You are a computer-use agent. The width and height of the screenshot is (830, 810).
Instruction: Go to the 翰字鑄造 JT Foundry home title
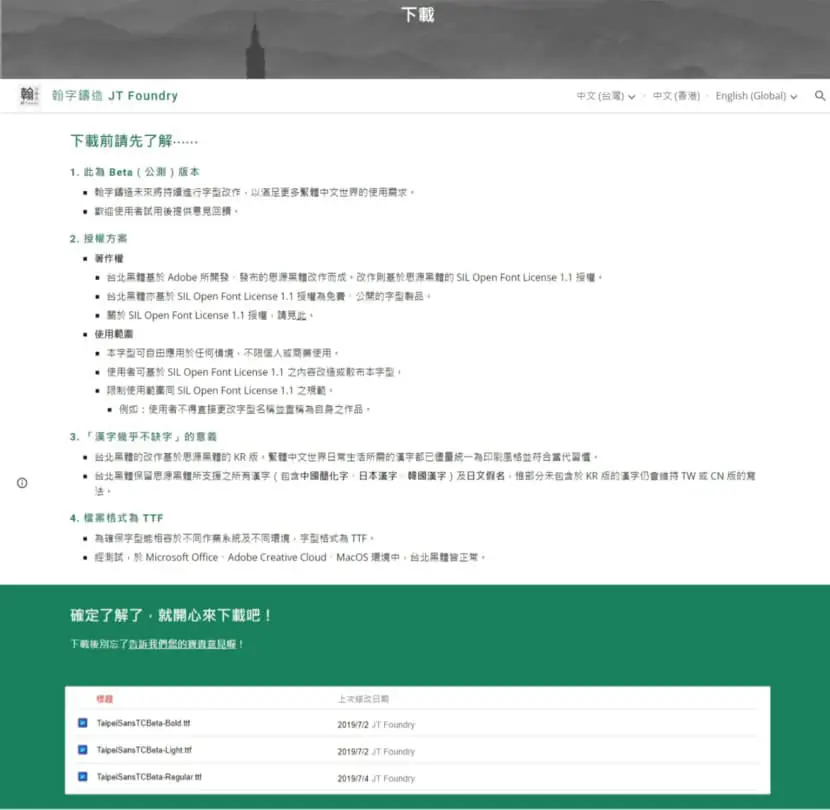click(115, 96)
